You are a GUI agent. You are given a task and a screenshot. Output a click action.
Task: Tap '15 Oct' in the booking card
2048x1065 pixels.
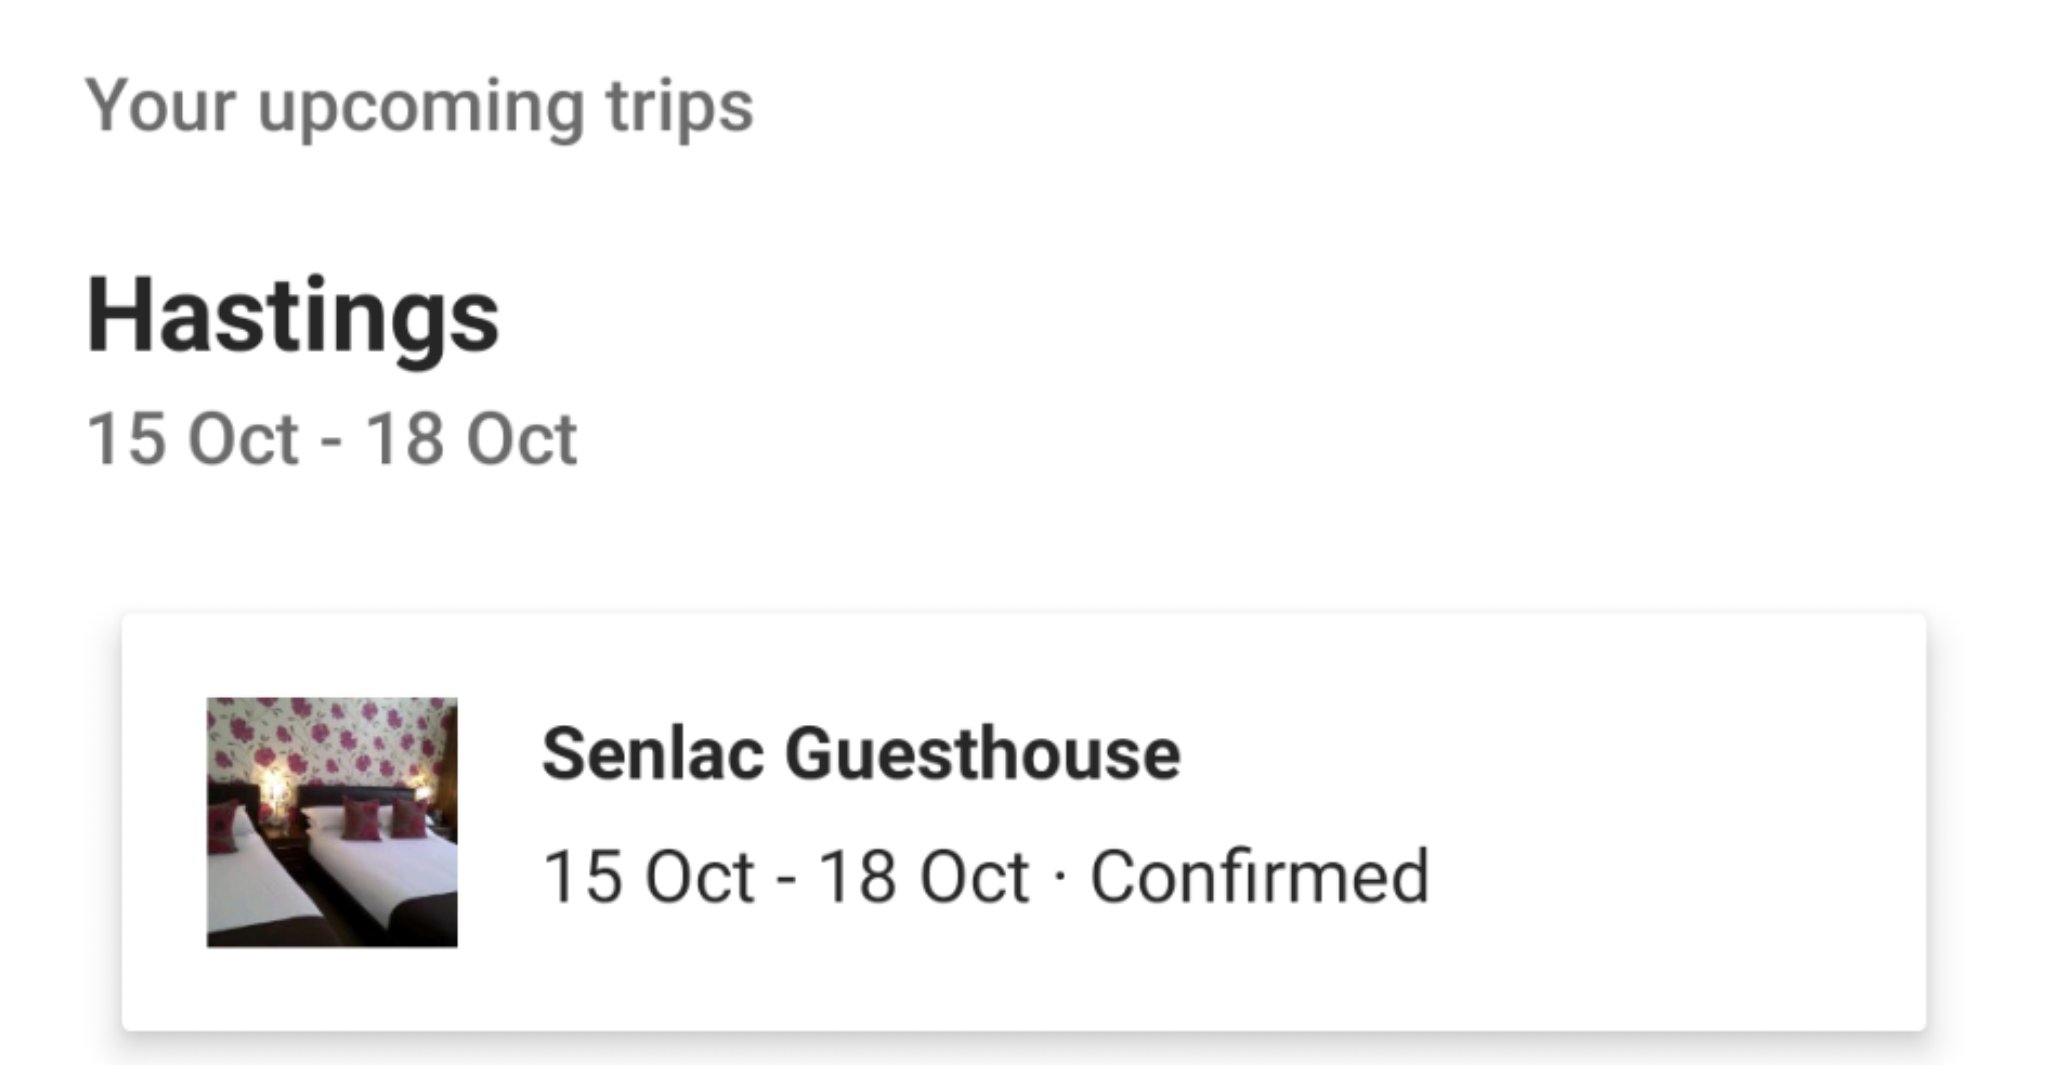[647, 877]
